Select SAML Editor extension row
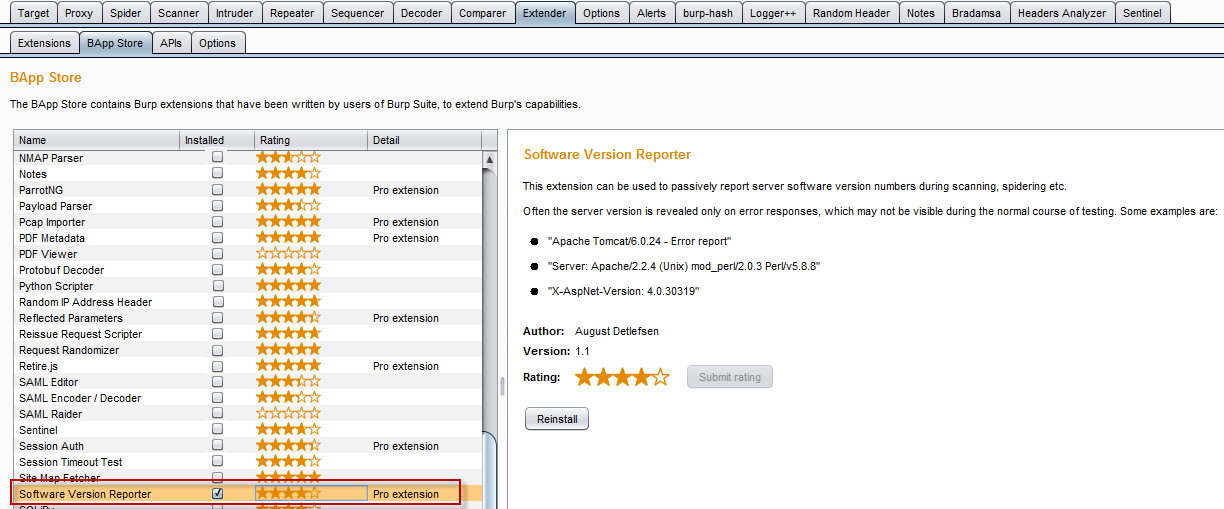The width and height of the screenshot is (1224, 509). click(248, 381)
